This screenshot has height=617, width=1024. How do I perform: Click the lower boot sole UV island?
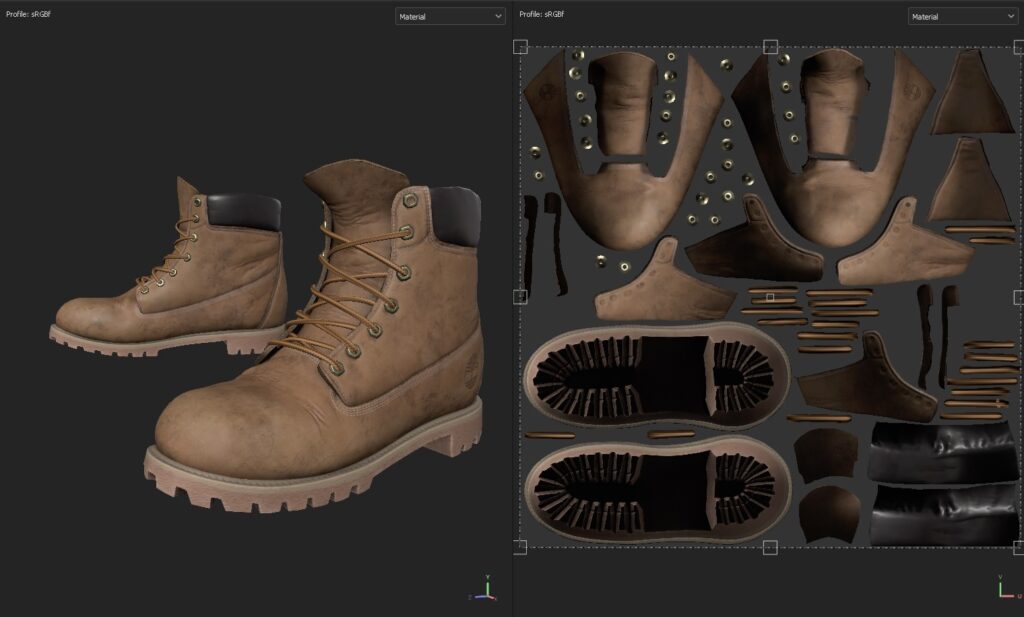[660, 488]
